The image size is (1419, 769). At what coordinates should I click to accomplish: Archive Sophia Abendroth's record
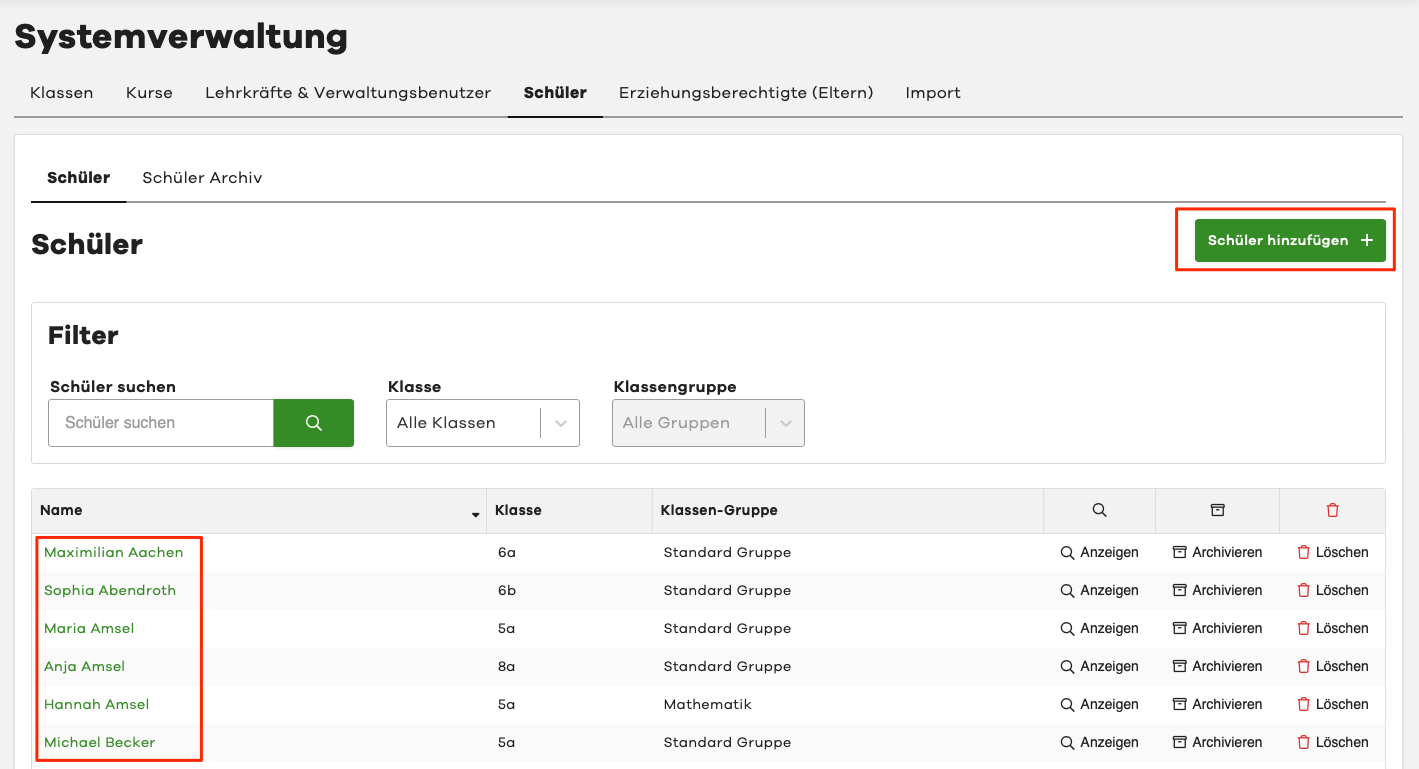point(1217,590)
